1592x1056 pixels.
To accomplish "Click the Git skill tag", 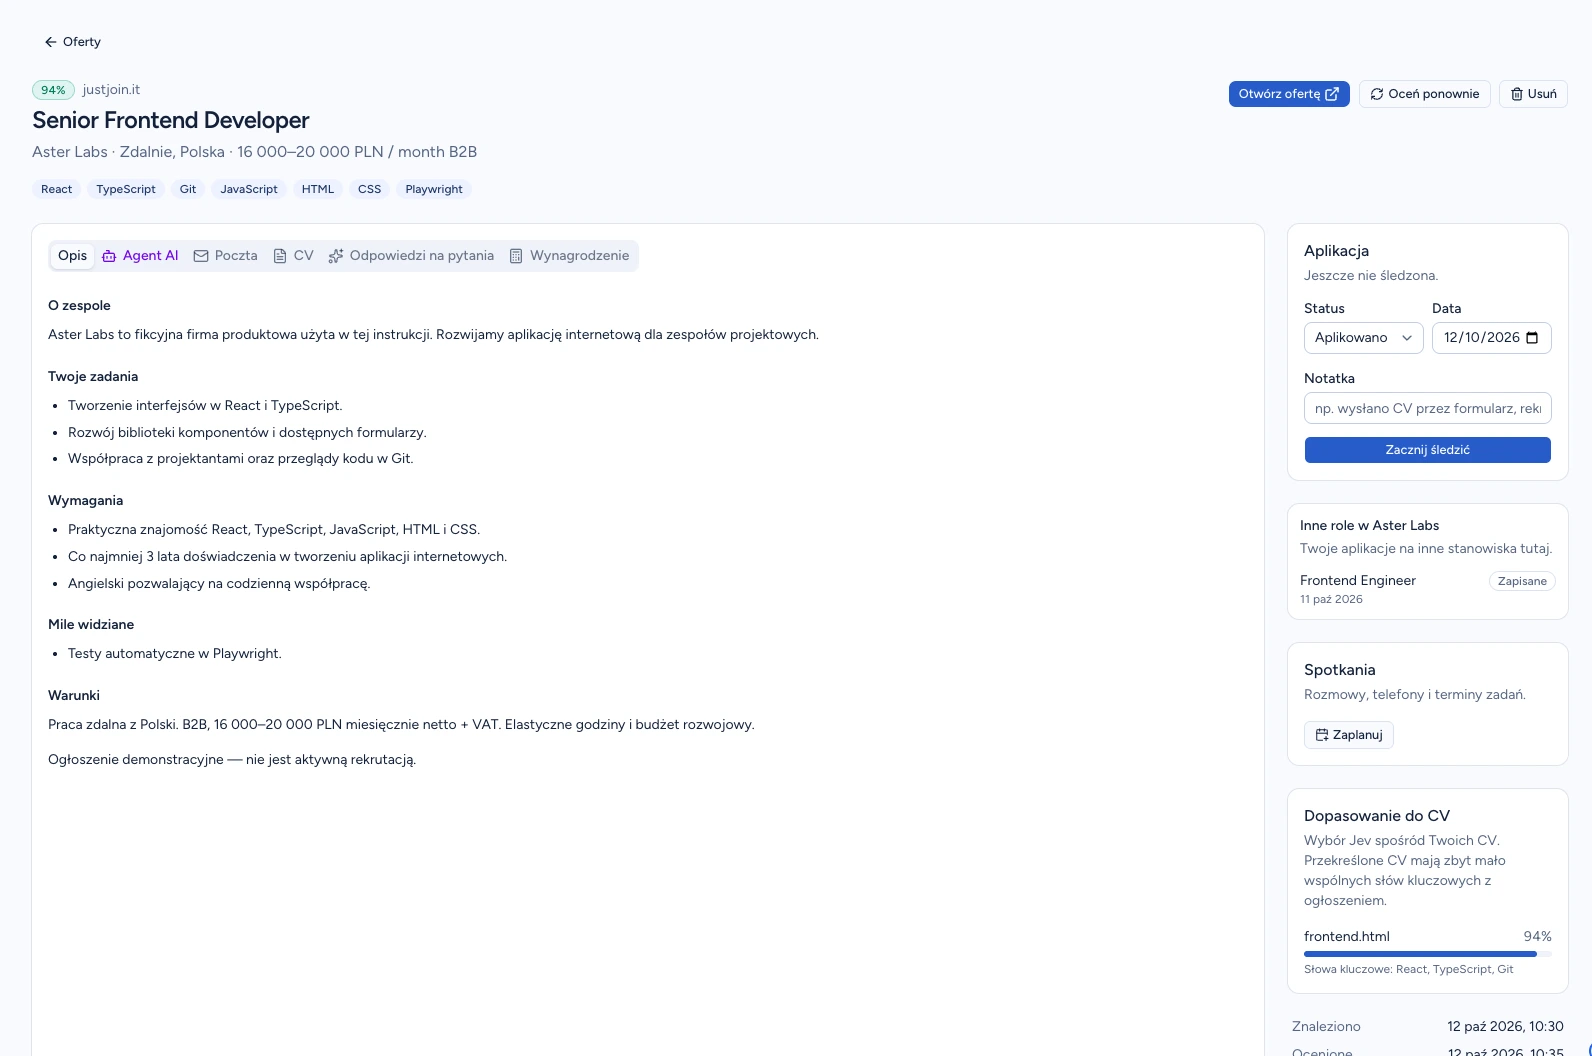I will (x=188, y=189).
